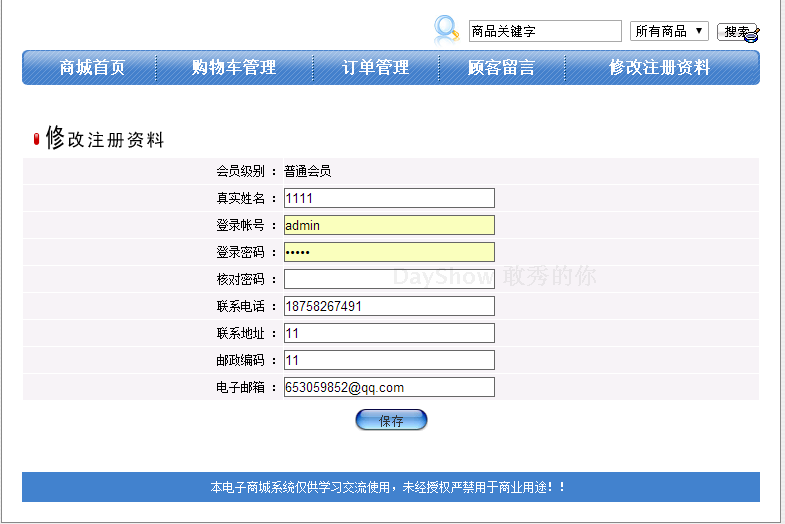
Task: Click the 保存 save button
Action: click(391, 420)
